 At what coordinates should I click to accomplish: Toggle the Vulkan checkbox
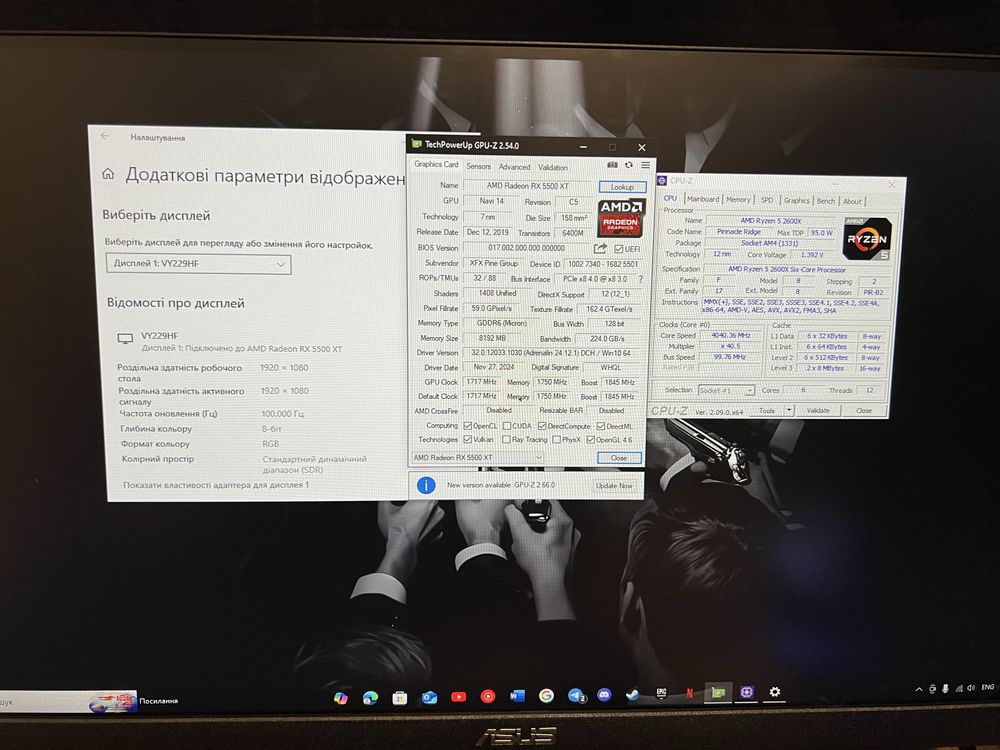tap(467, 439)
